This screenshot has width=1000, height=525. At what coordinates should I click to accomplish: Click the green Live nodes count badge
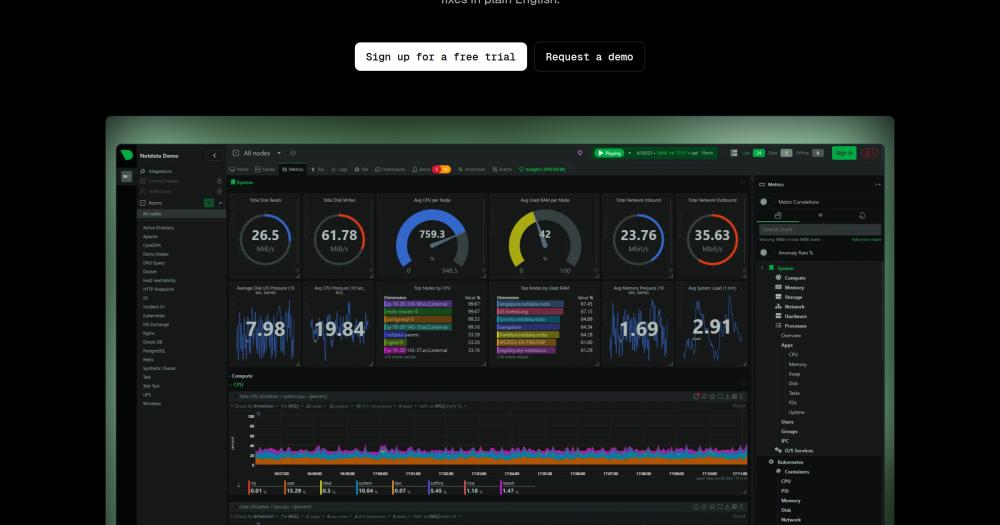[x=758, y=153]
